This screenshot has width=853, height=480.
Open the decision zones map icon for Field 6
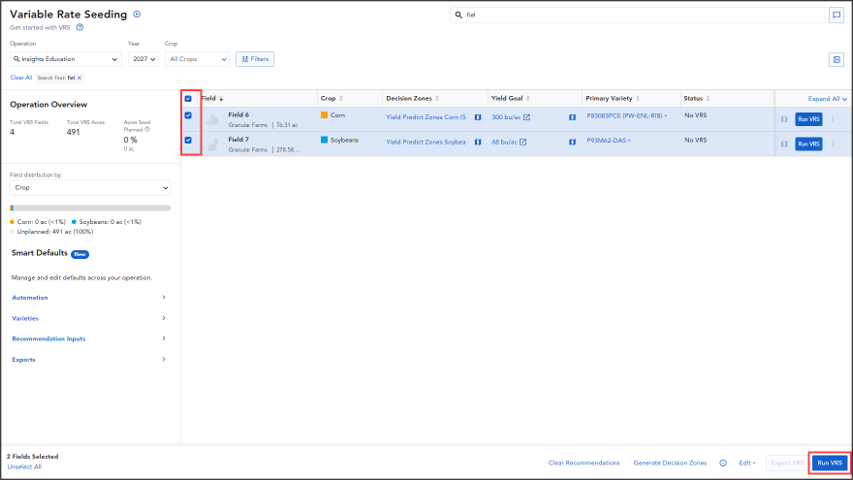coord(478,117)
